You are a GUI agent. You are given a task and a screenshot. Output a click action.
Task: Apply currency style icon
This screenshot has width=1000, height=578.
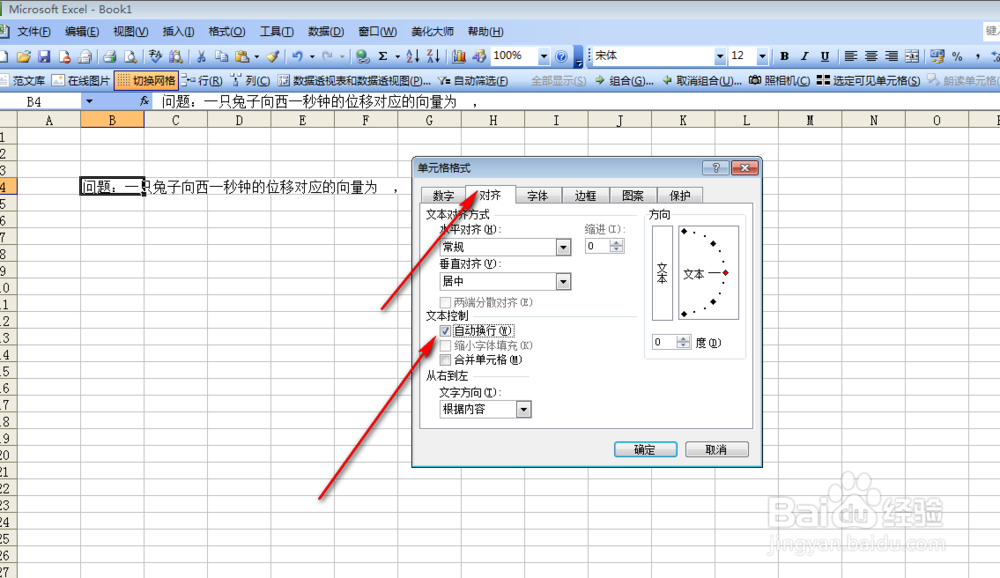coord(936,56)
